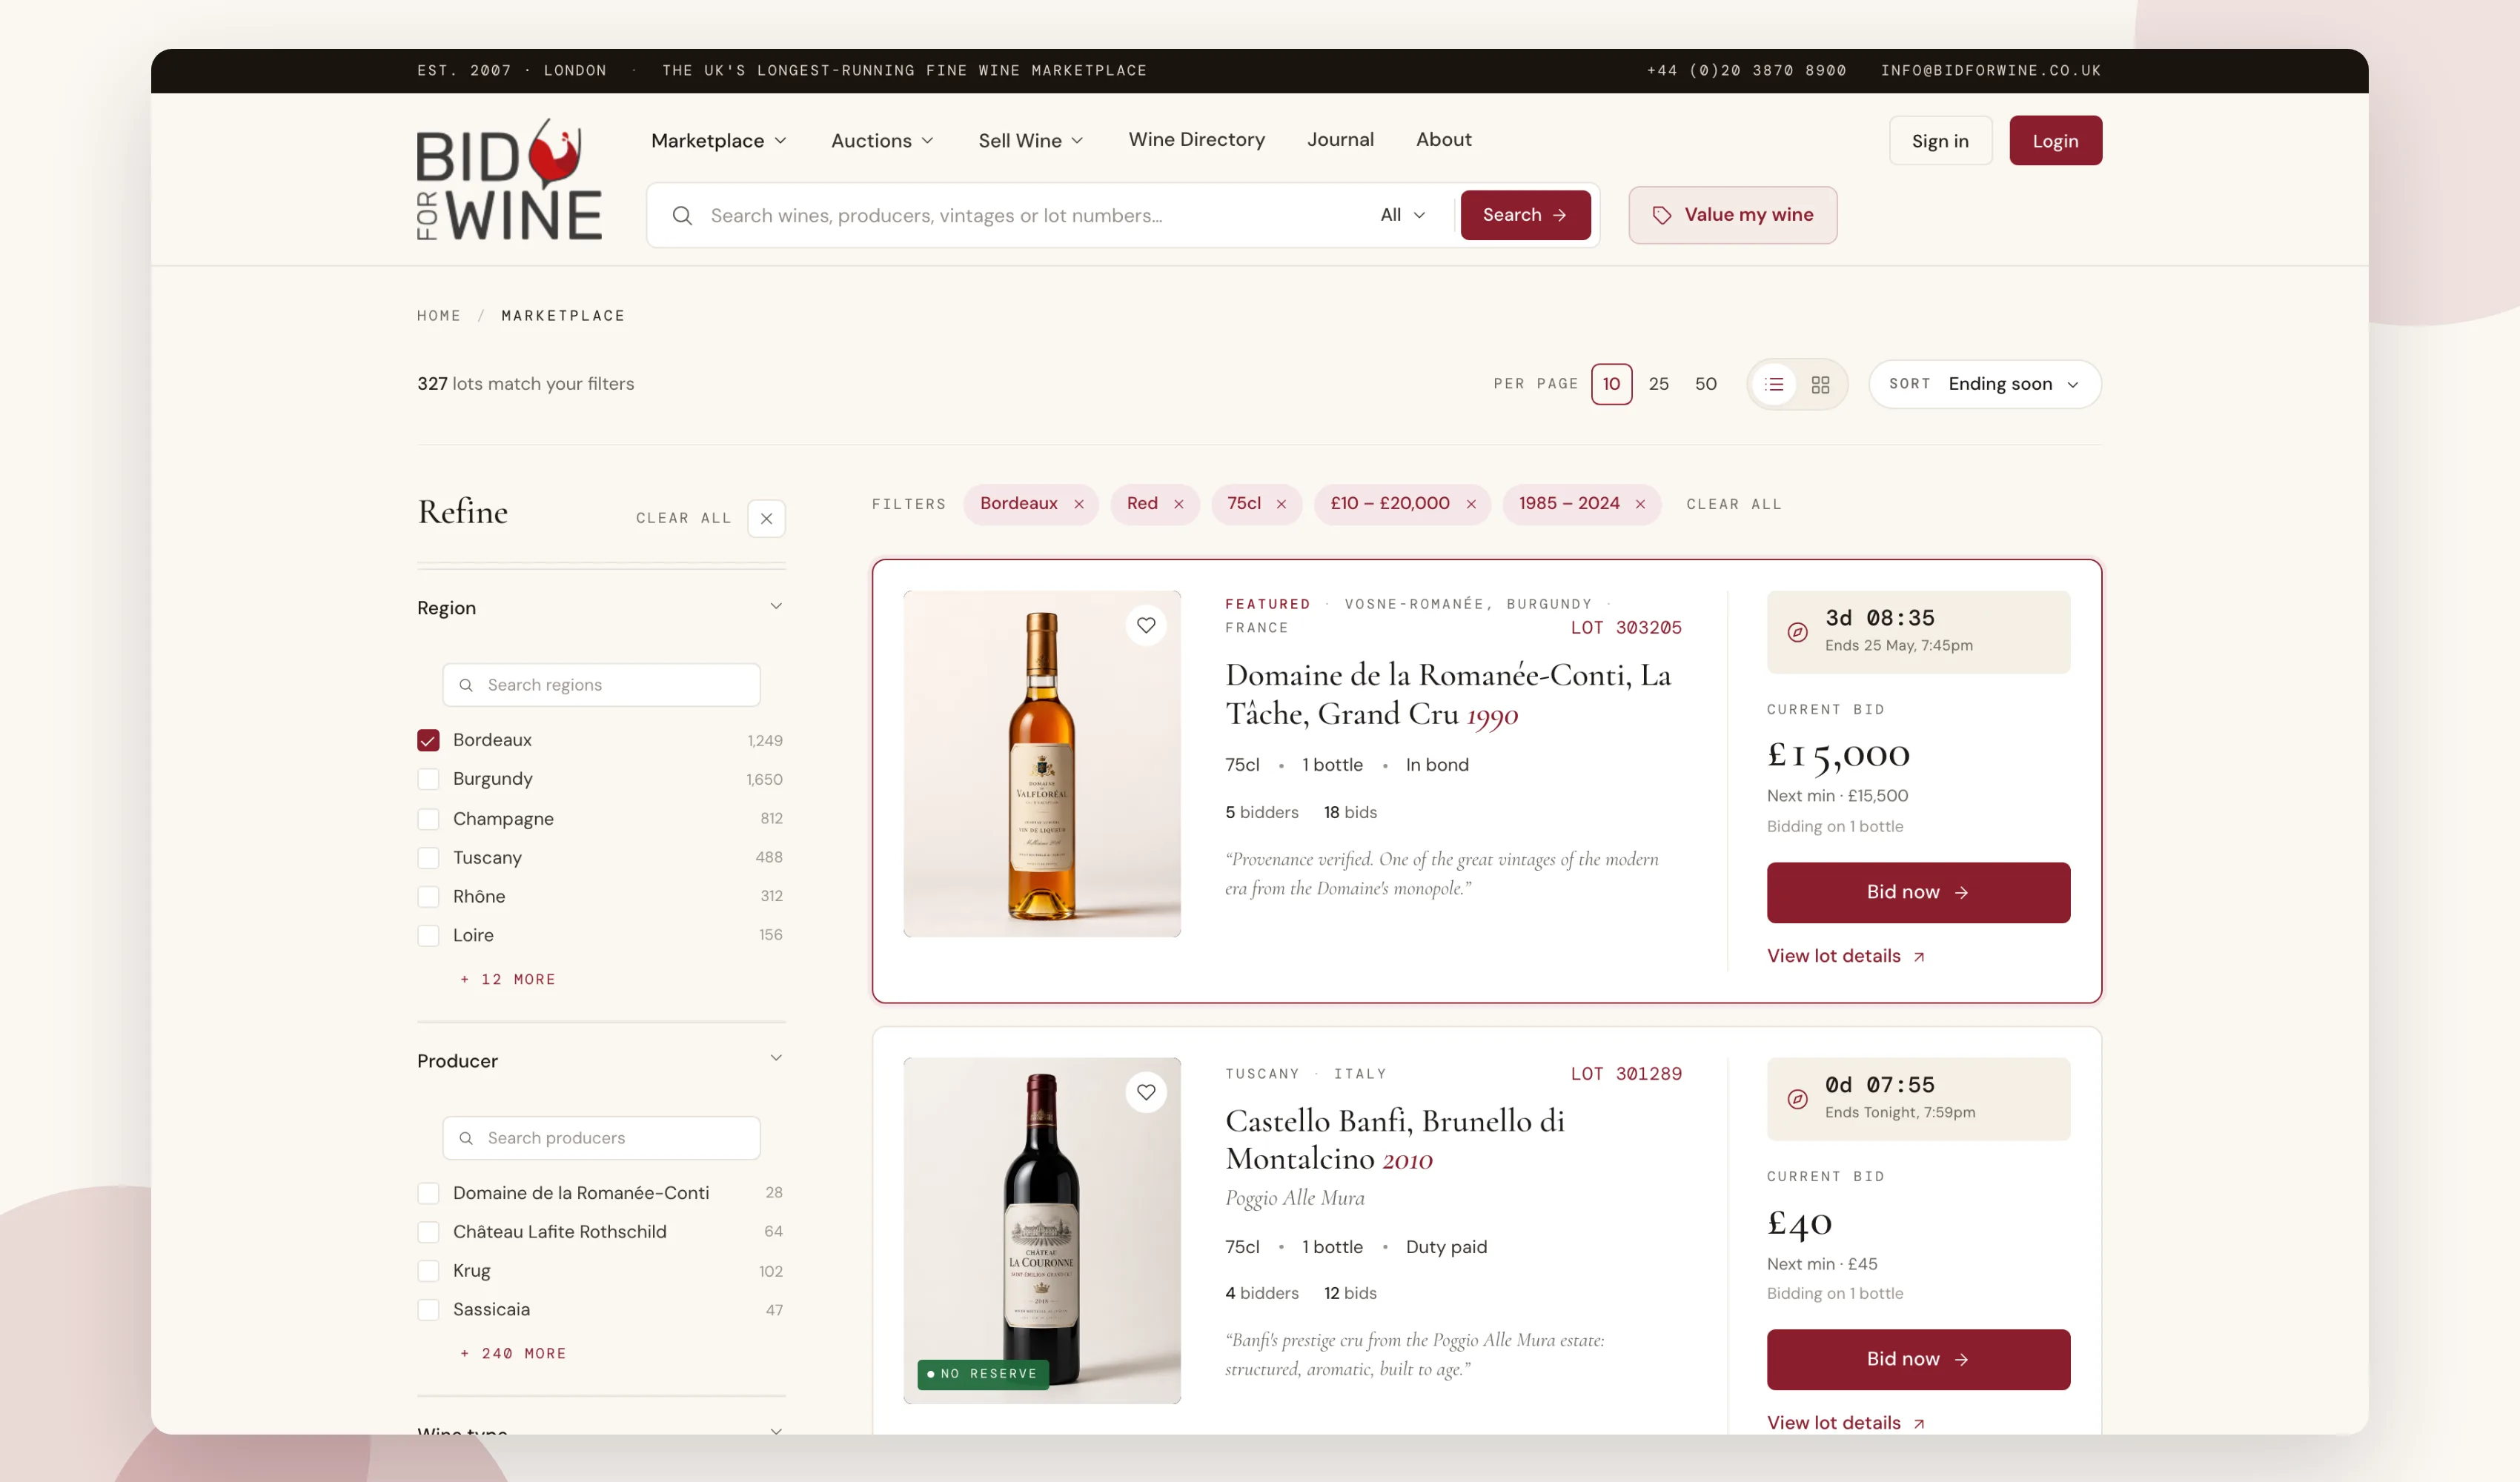Check the Loire region checkbox

pyautogui.click(x=428, y=936)
